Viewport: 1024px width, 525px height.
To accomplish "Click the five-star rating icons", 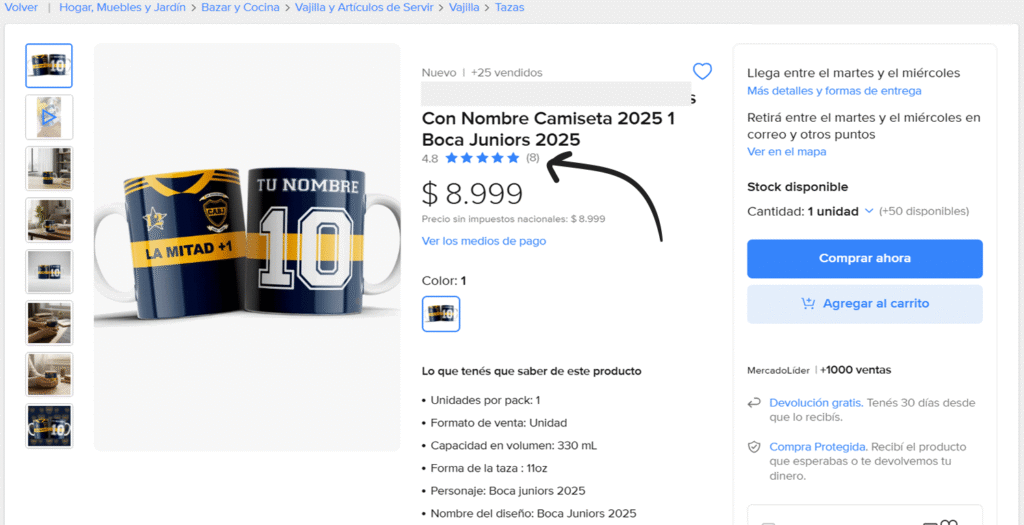I will 482,158.
